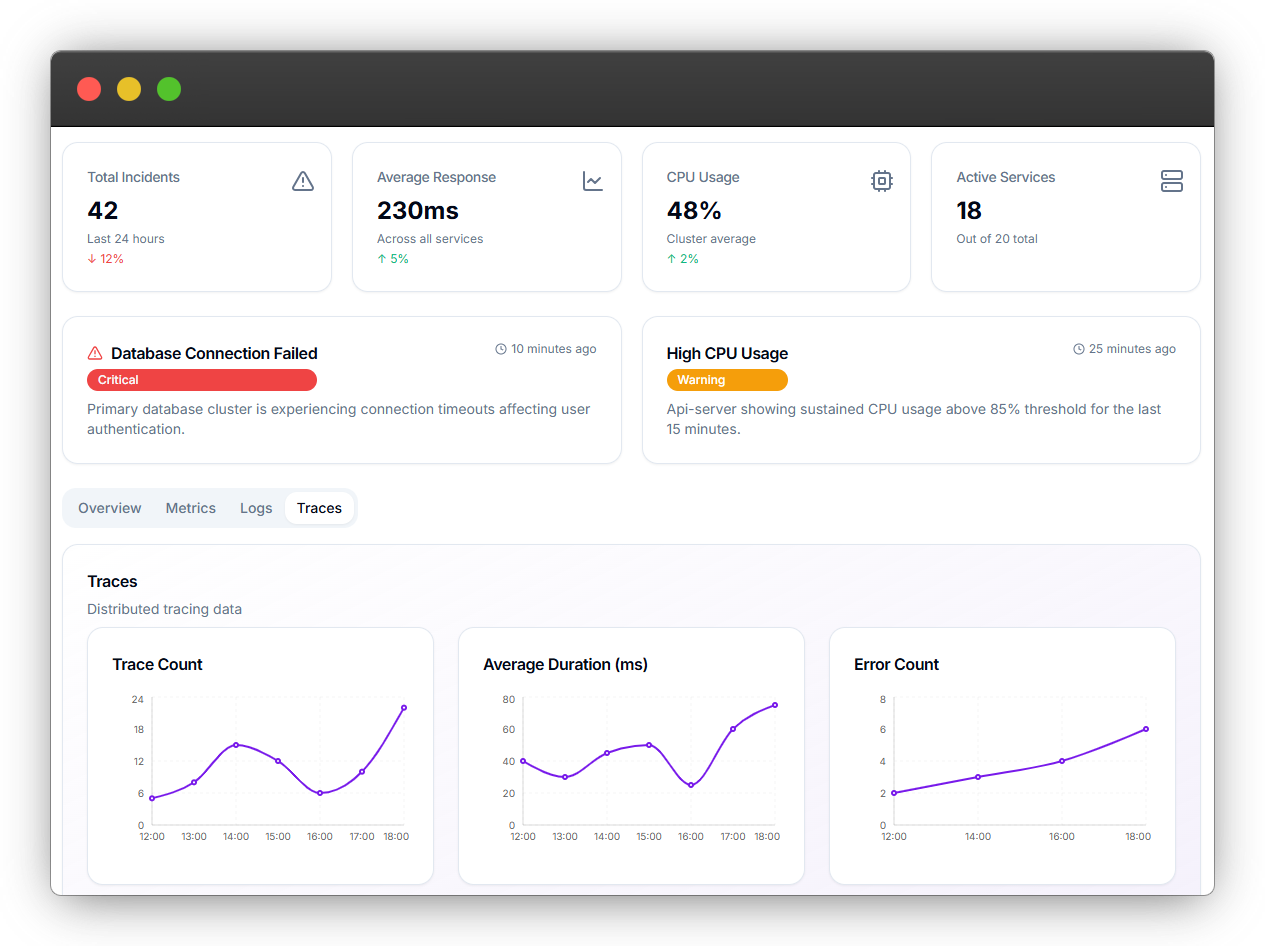Click the Critical severity badge
The height and width of the screenshot is (946, 1265).
pos(201,380)
